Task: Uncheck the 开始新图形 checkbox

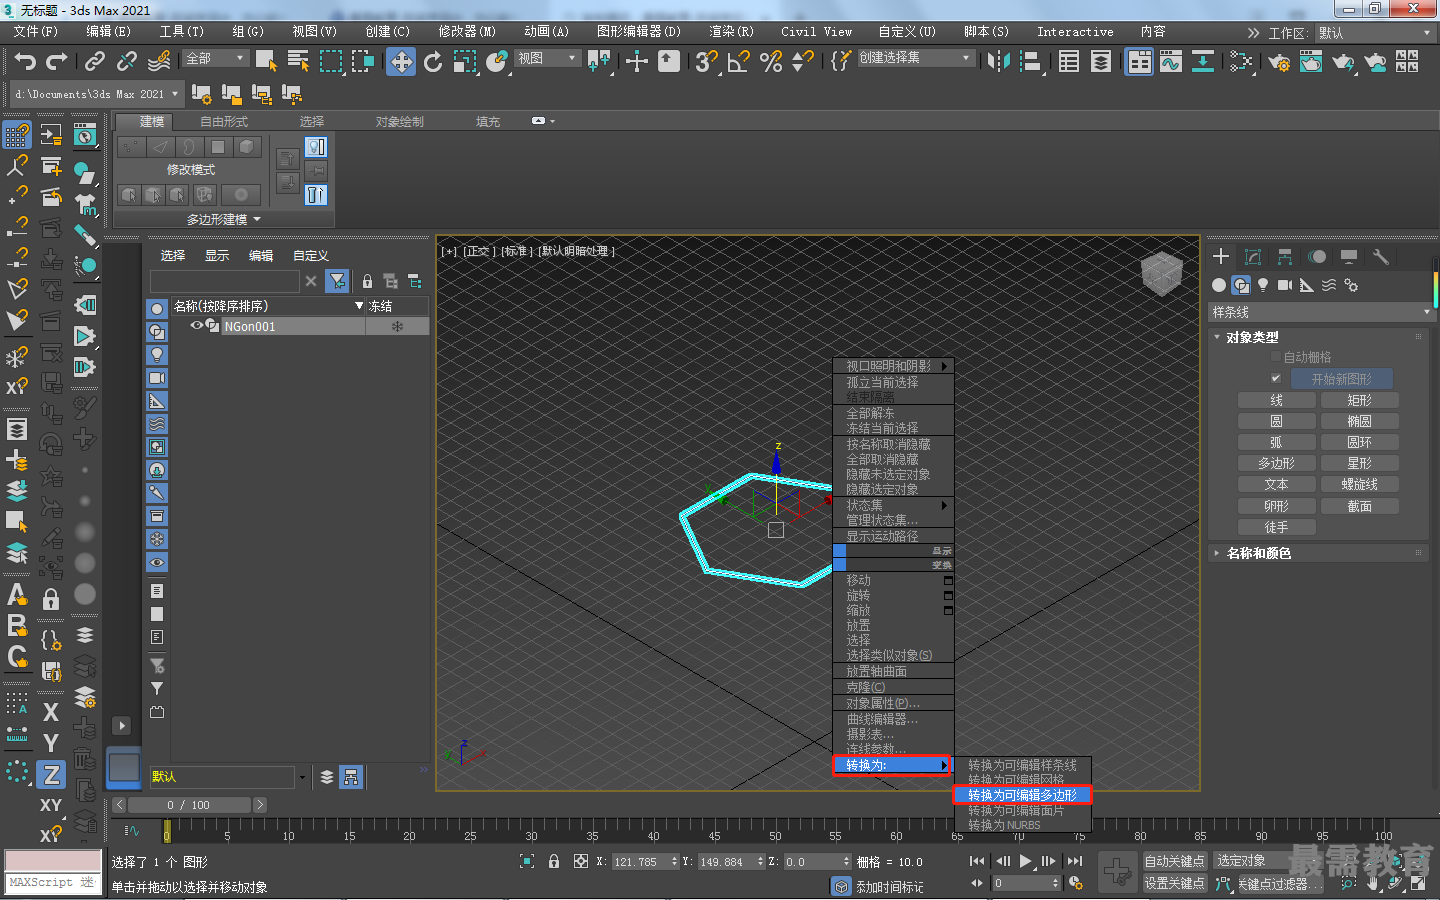Action: pos(1276,379)
